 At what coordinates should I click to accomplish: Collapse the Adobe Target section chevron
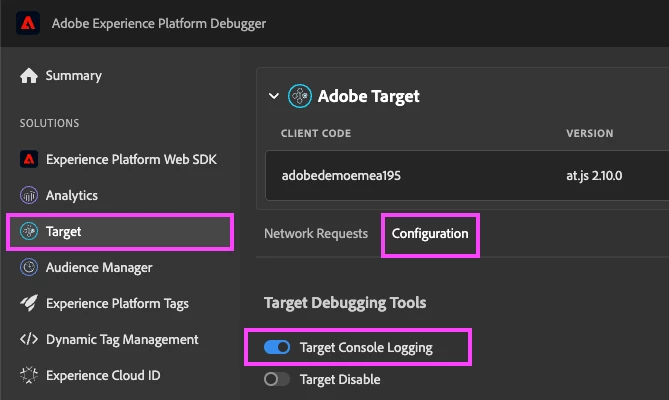pos(274,96)
